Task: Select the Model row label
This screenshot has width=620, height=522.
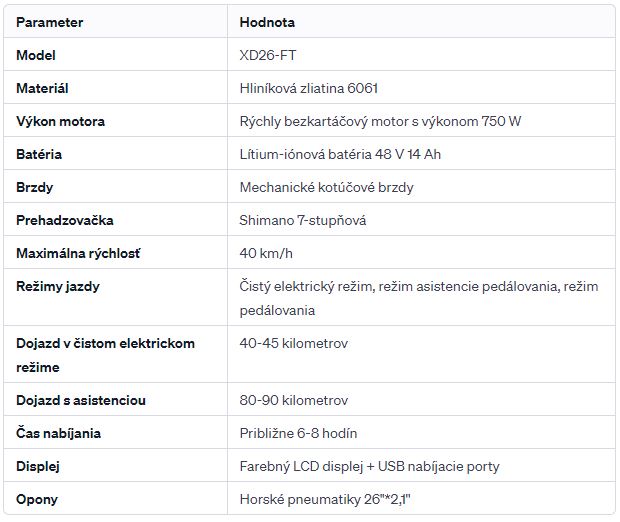Action: [x=36, y=55]
